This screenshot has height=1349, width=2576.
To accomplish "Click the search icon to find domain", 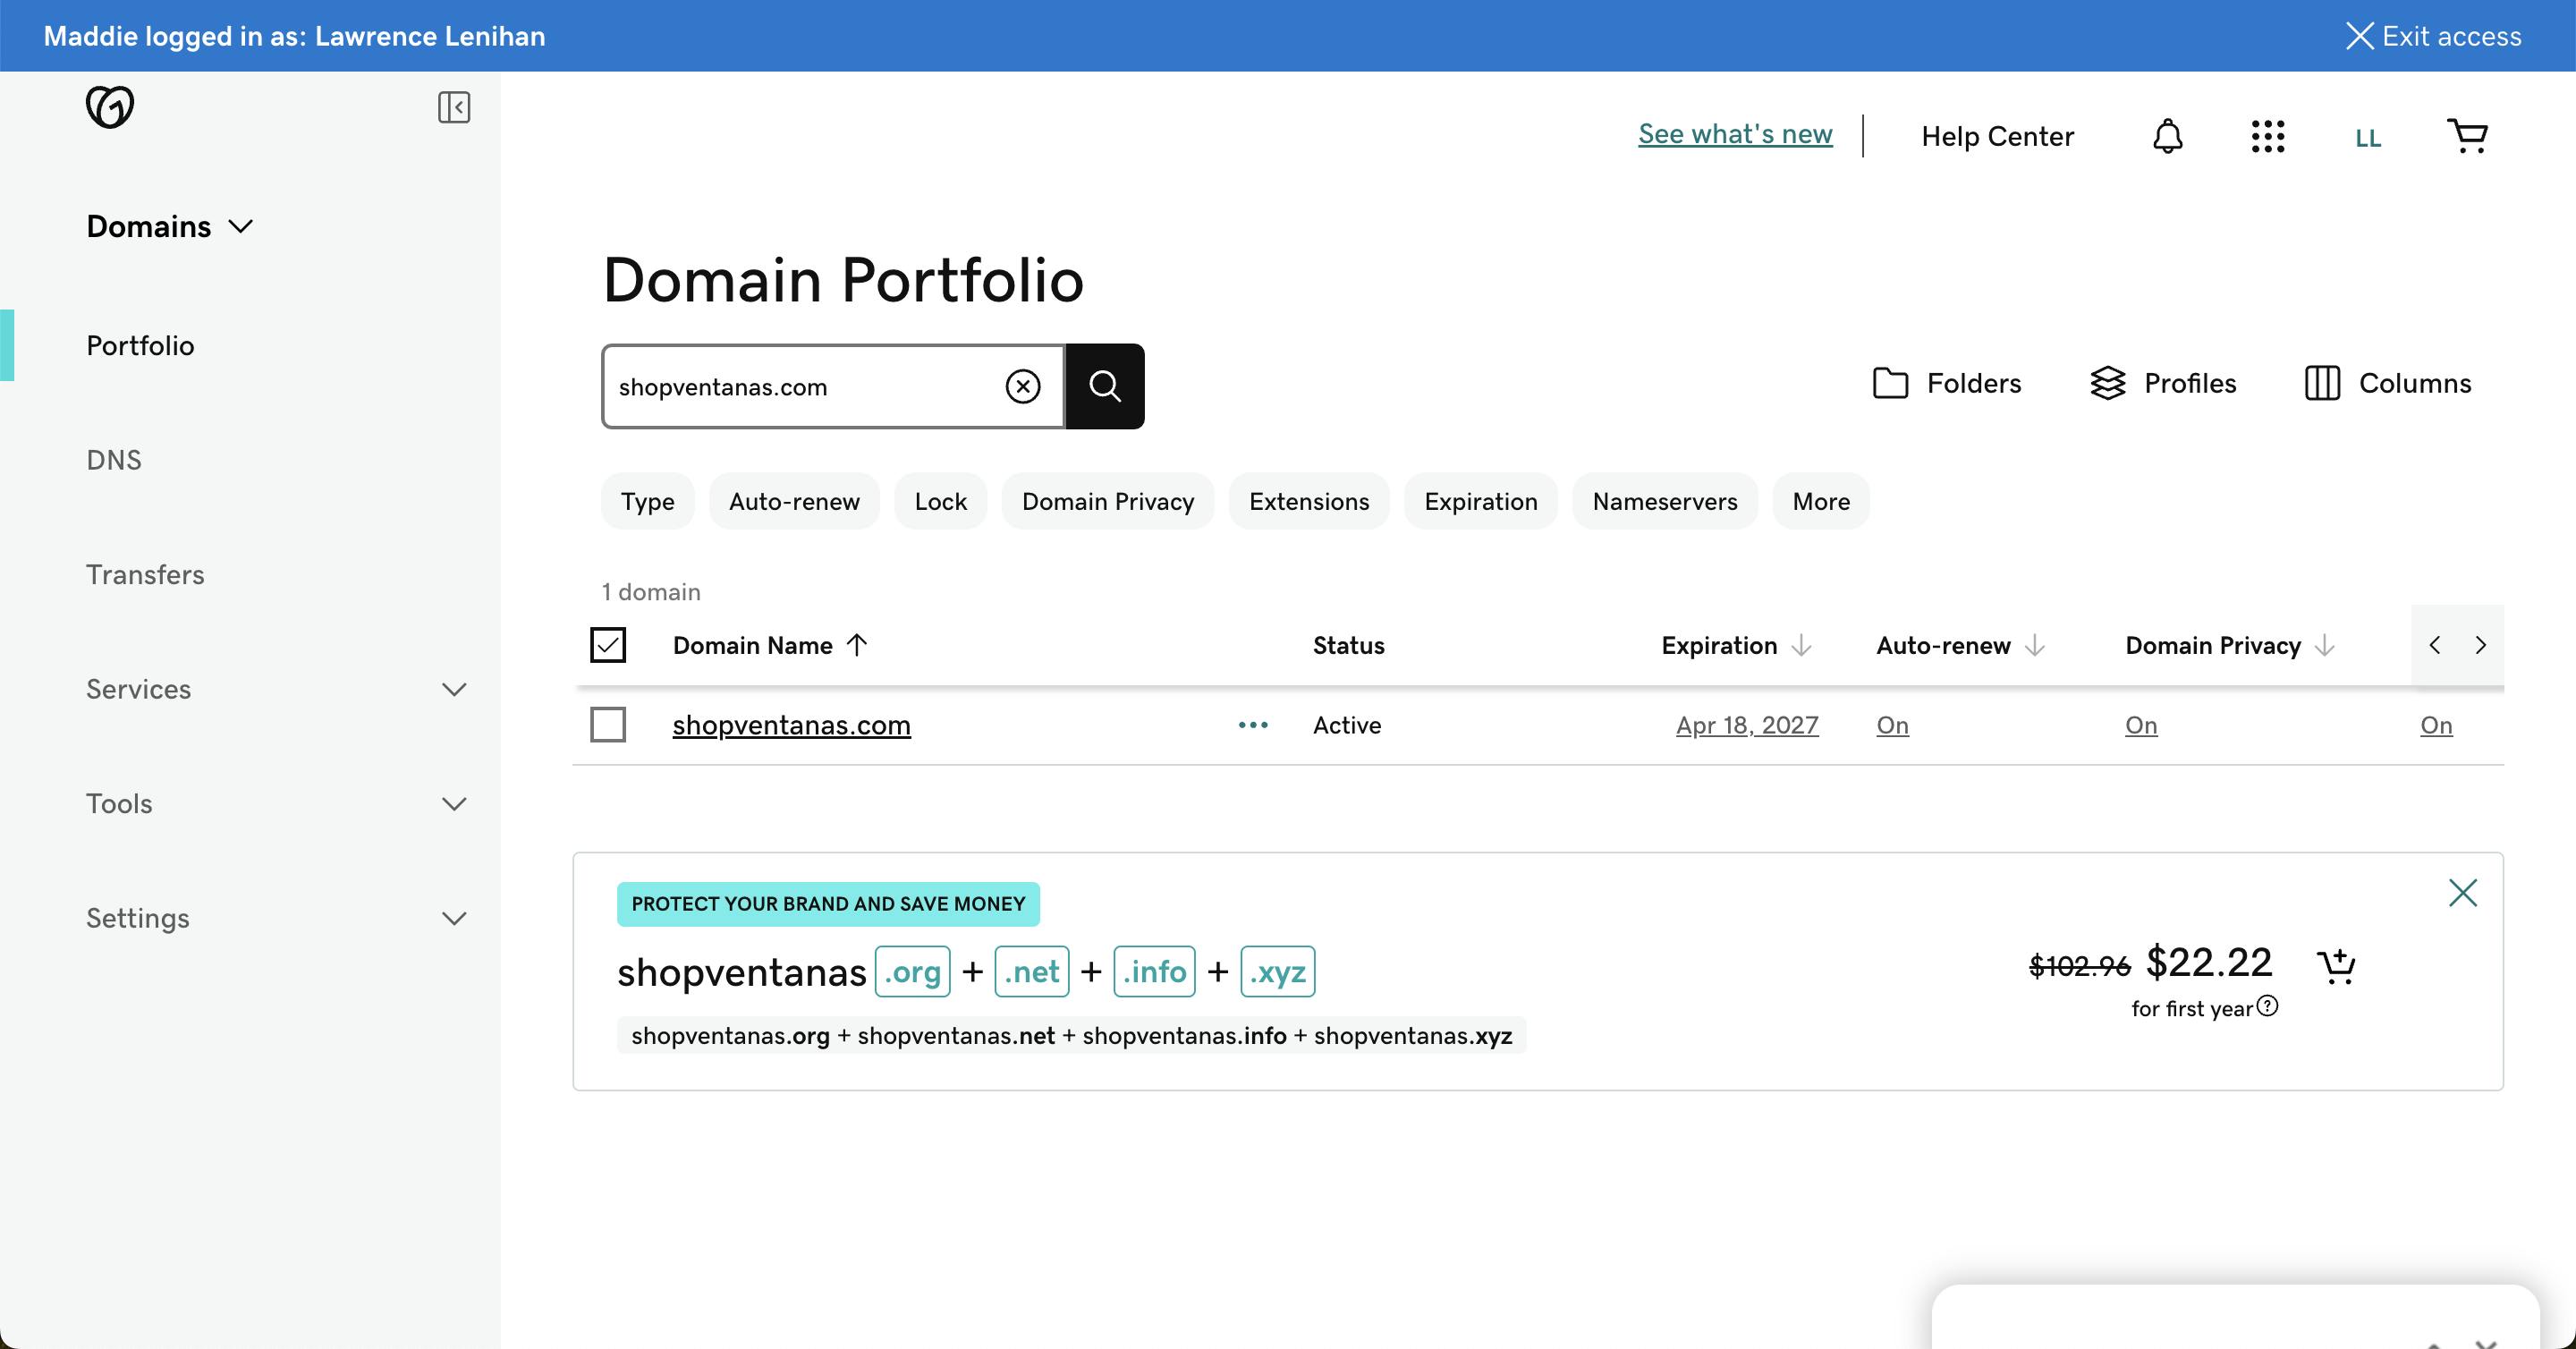I will click(1106, 385).
